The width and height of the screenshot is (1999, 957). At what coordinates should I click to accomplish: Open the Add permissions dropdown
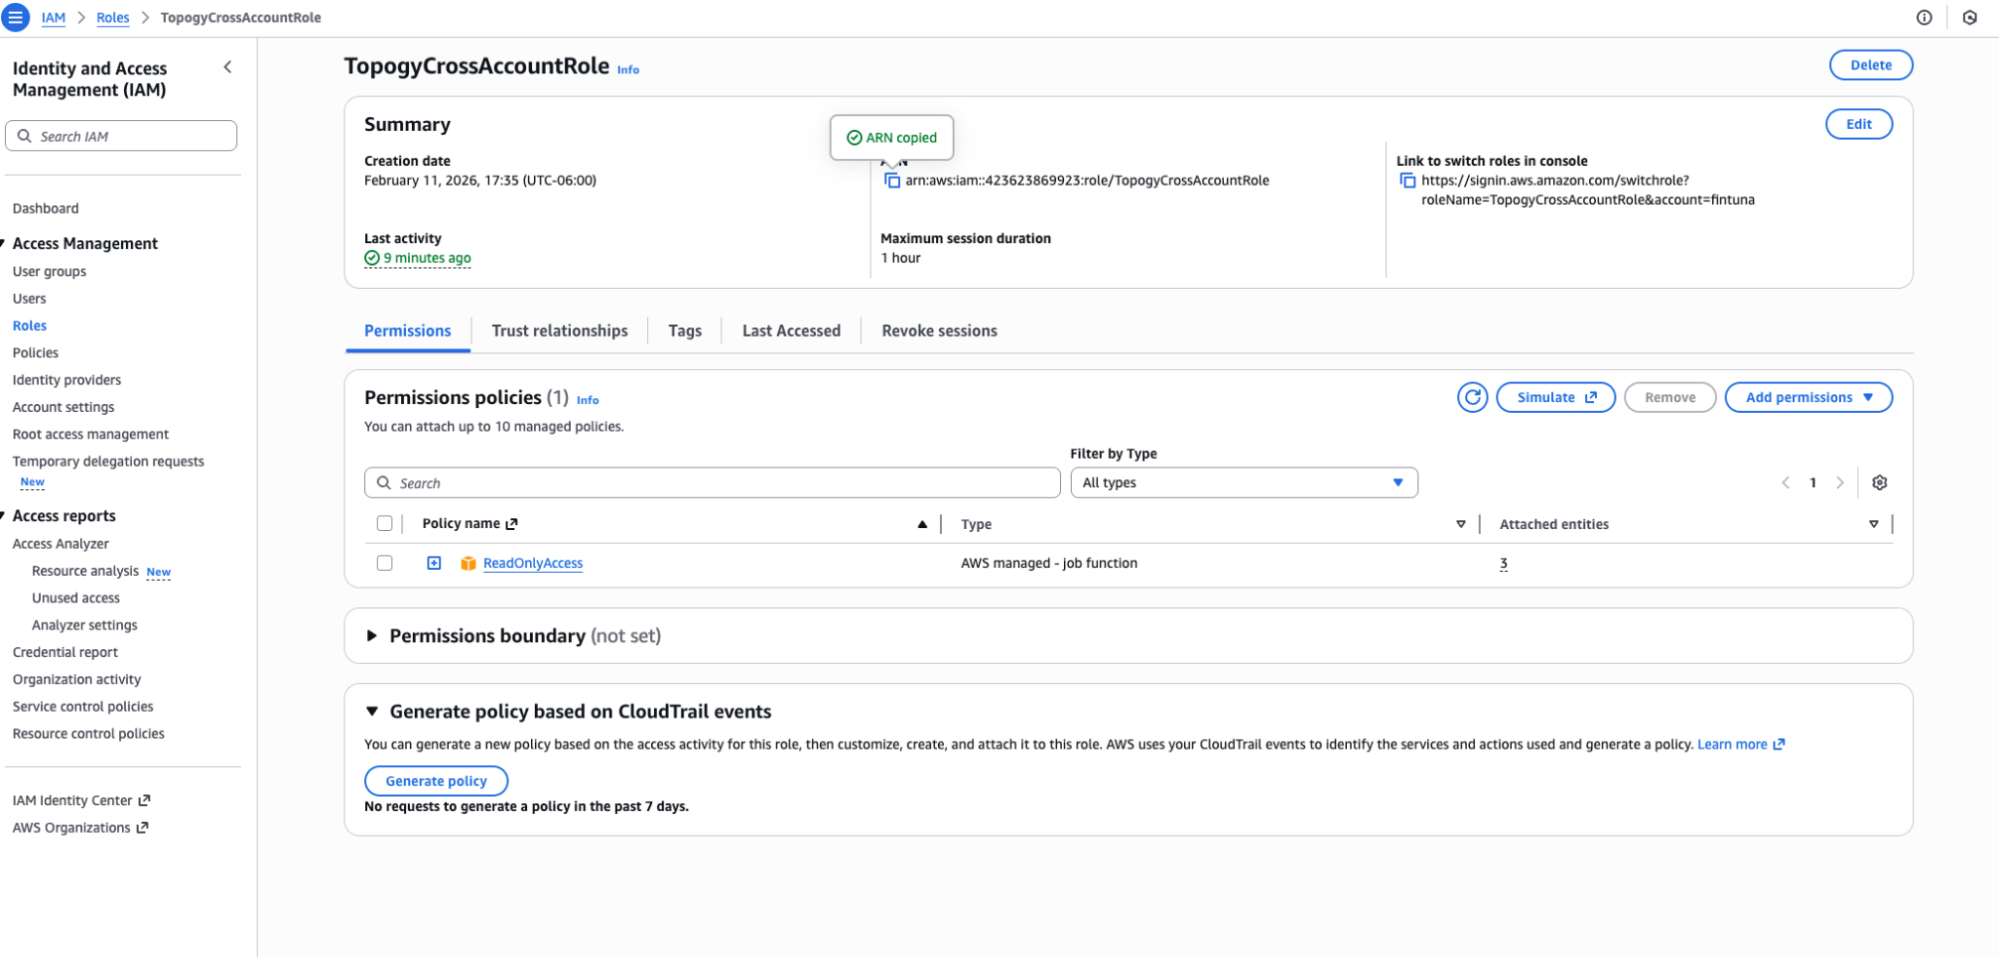(1808, 397)
